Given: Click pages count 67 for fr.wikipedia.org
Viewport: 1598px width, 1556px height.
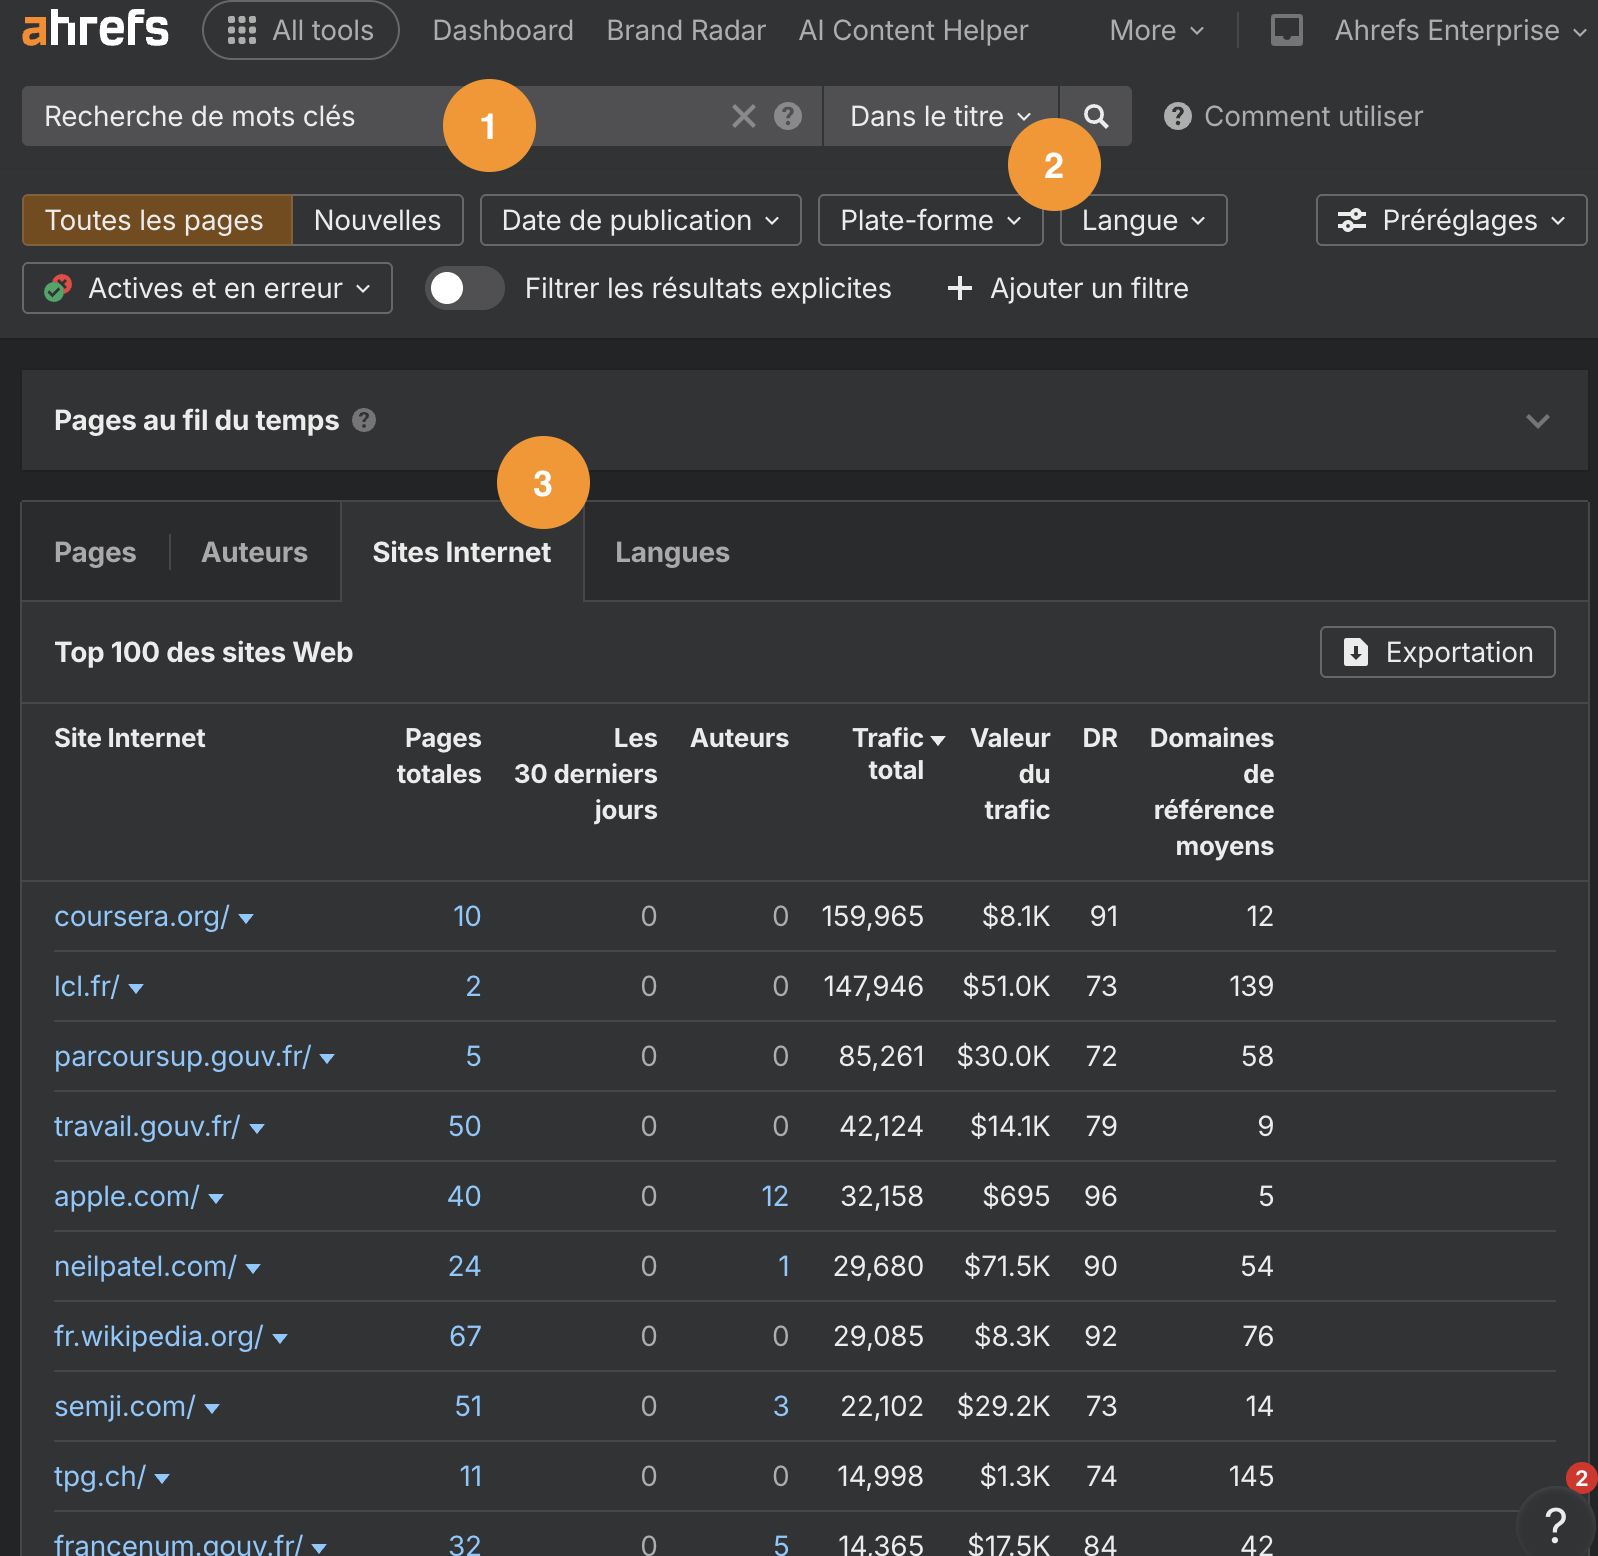Looking at the screenshot, I should point(465,1336).
